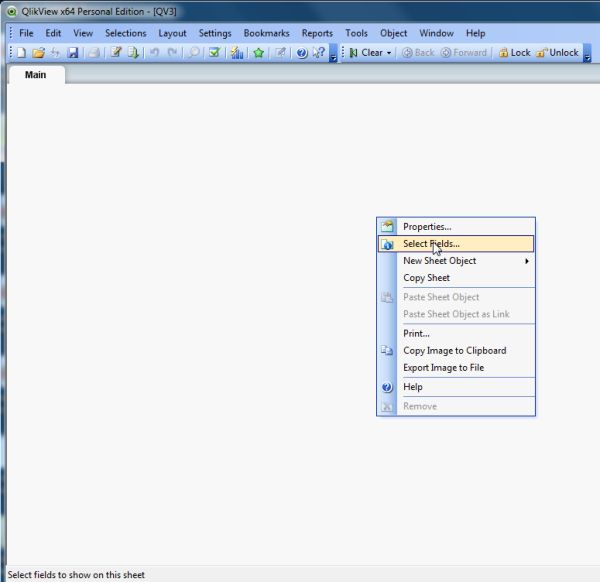Click the QlikView logo in title bar
The image size is (600, 582).
12,12
